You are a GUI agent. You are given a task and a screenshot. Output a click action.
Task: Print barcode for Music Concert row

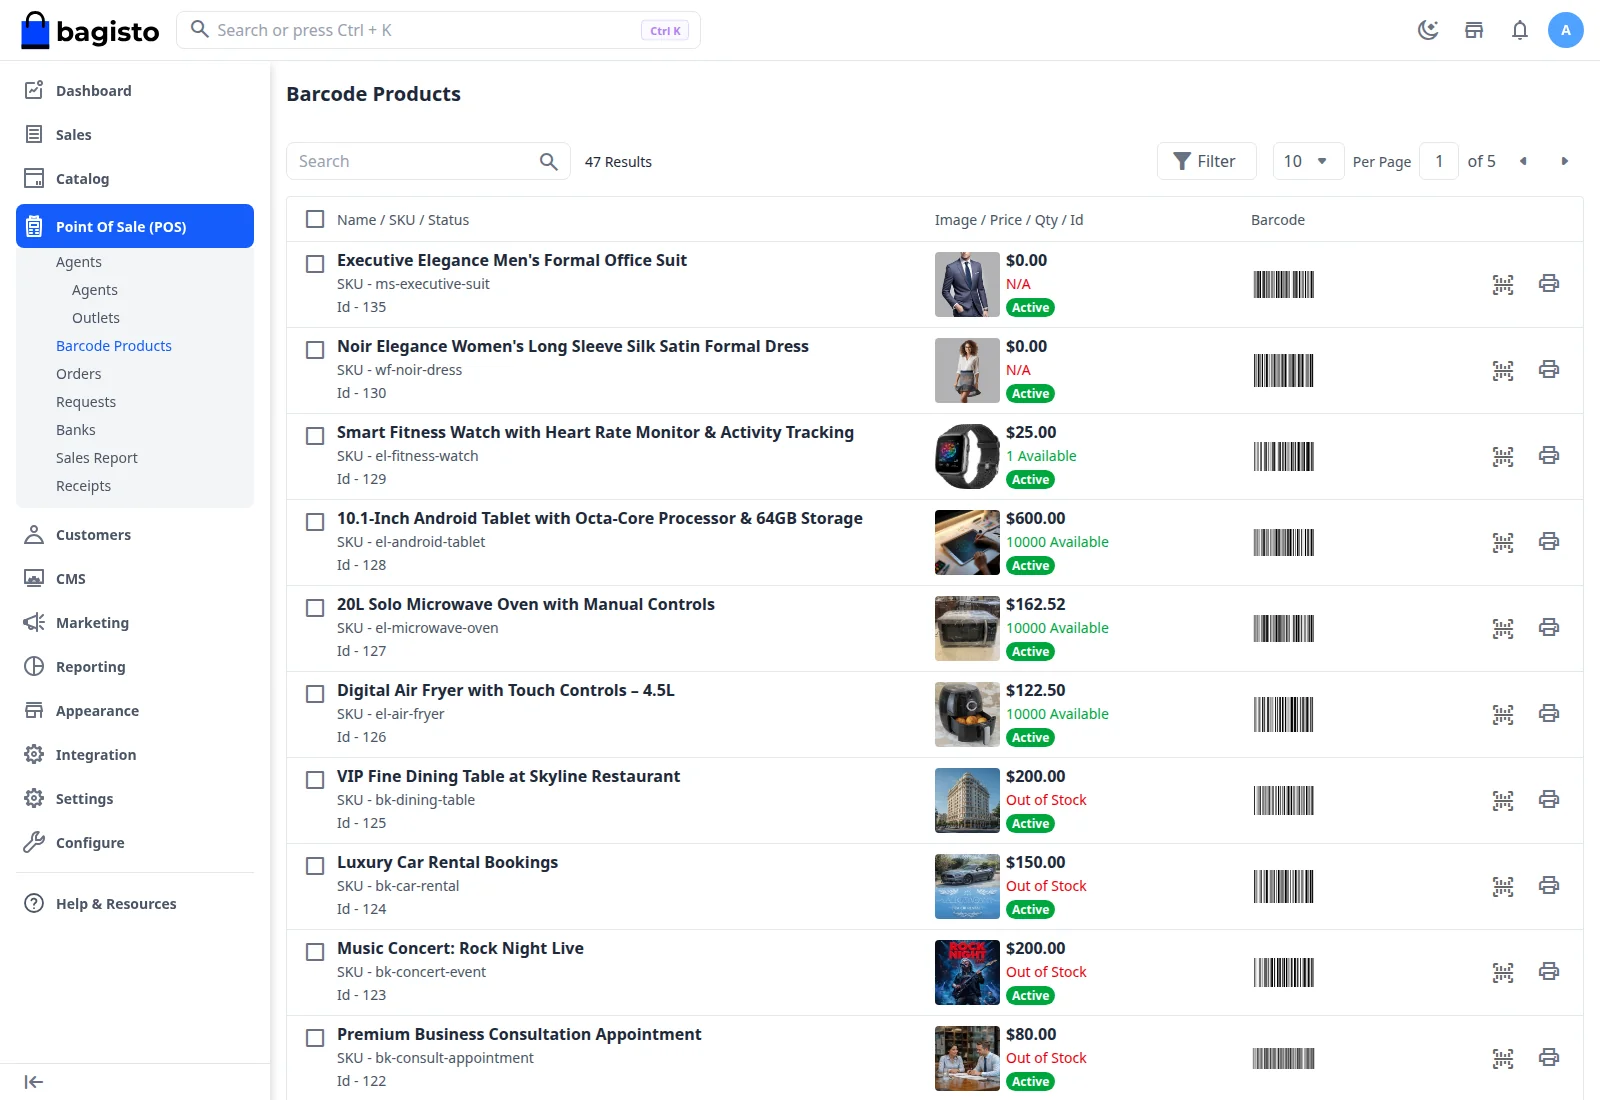point(1549,972)
